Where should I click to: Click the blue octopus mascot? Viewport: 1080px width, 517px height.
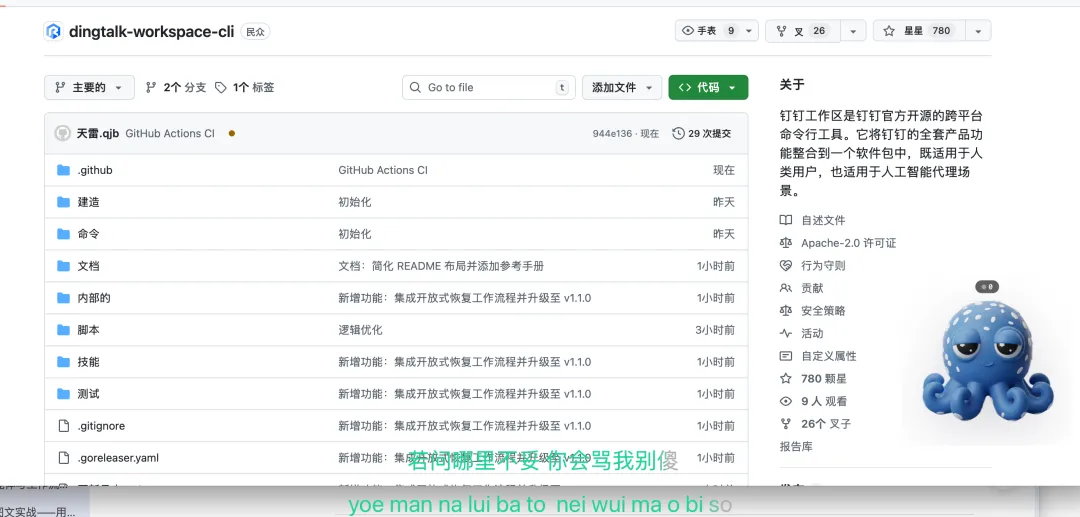click(x=988, y=362)
